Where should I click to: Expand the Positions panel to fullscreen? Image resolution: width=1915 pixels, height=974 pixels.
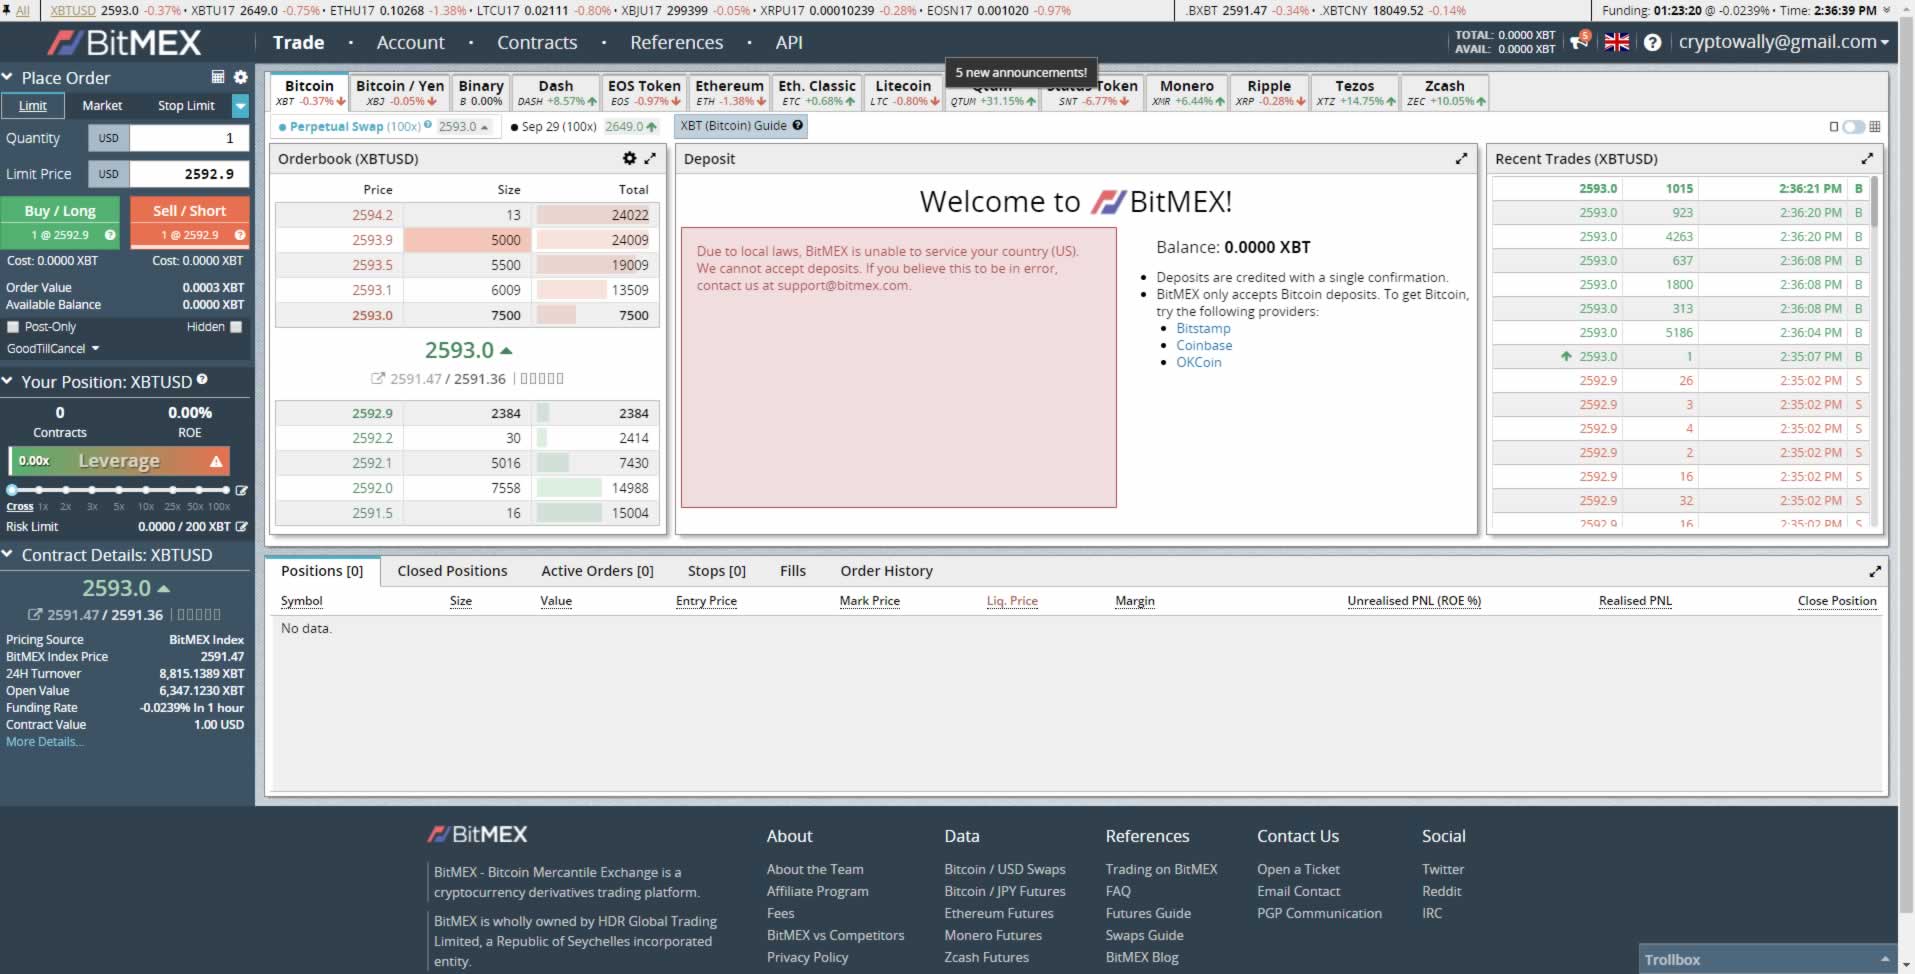[x=1875, y=571]
